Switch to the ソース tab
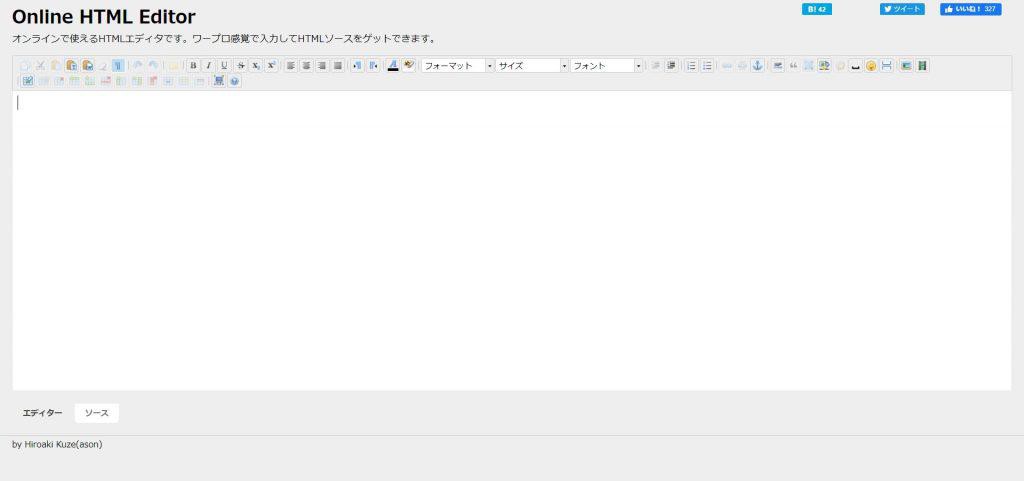Viewport: 1024px width, 481px height. 97,413
